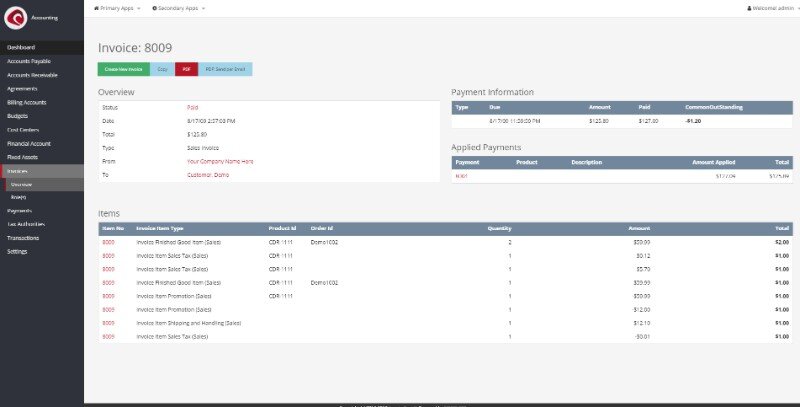
Task: Open the Customer, Demo link
Action: (208, 174)
